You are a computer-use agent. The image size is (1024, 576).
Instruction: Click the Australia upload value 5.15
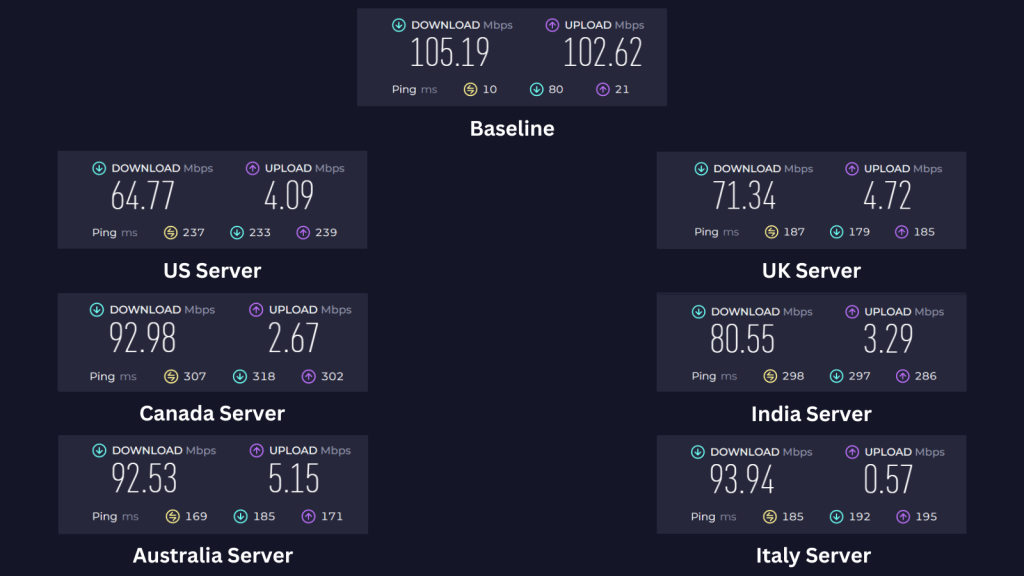pyautogui.click(x=294, y=479)
